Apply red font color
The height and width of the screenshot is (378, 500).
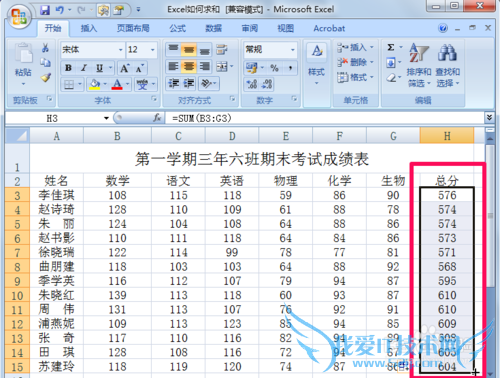pyautogui.click(x=117, y=84)
